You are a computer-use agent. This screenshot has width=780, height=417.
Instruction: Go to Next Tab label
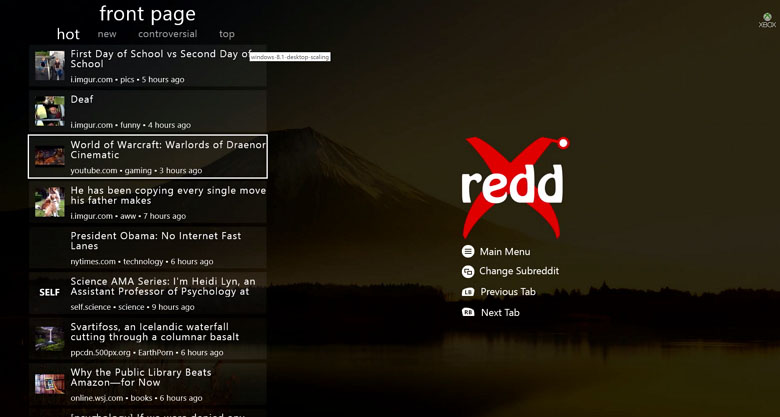point(500,313)
